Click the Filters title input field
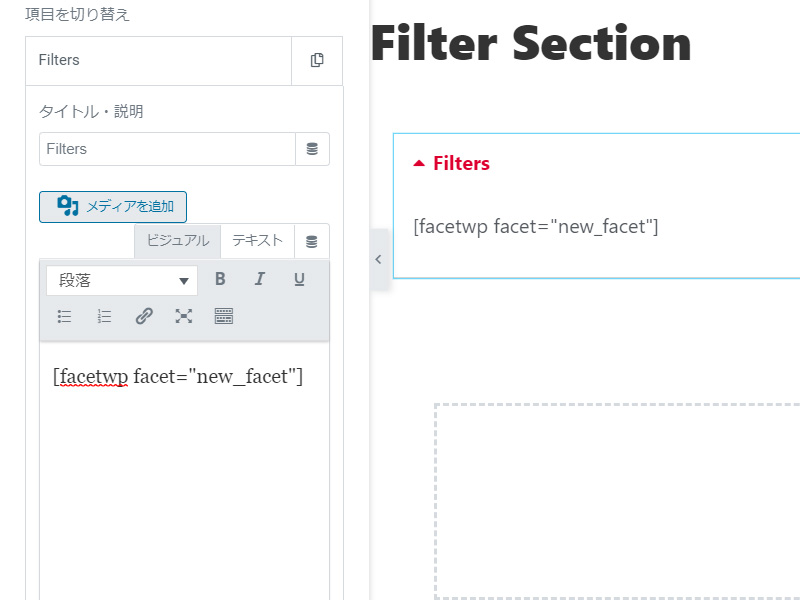This screenshot has width=800, height=600. [x=167, y=149]
